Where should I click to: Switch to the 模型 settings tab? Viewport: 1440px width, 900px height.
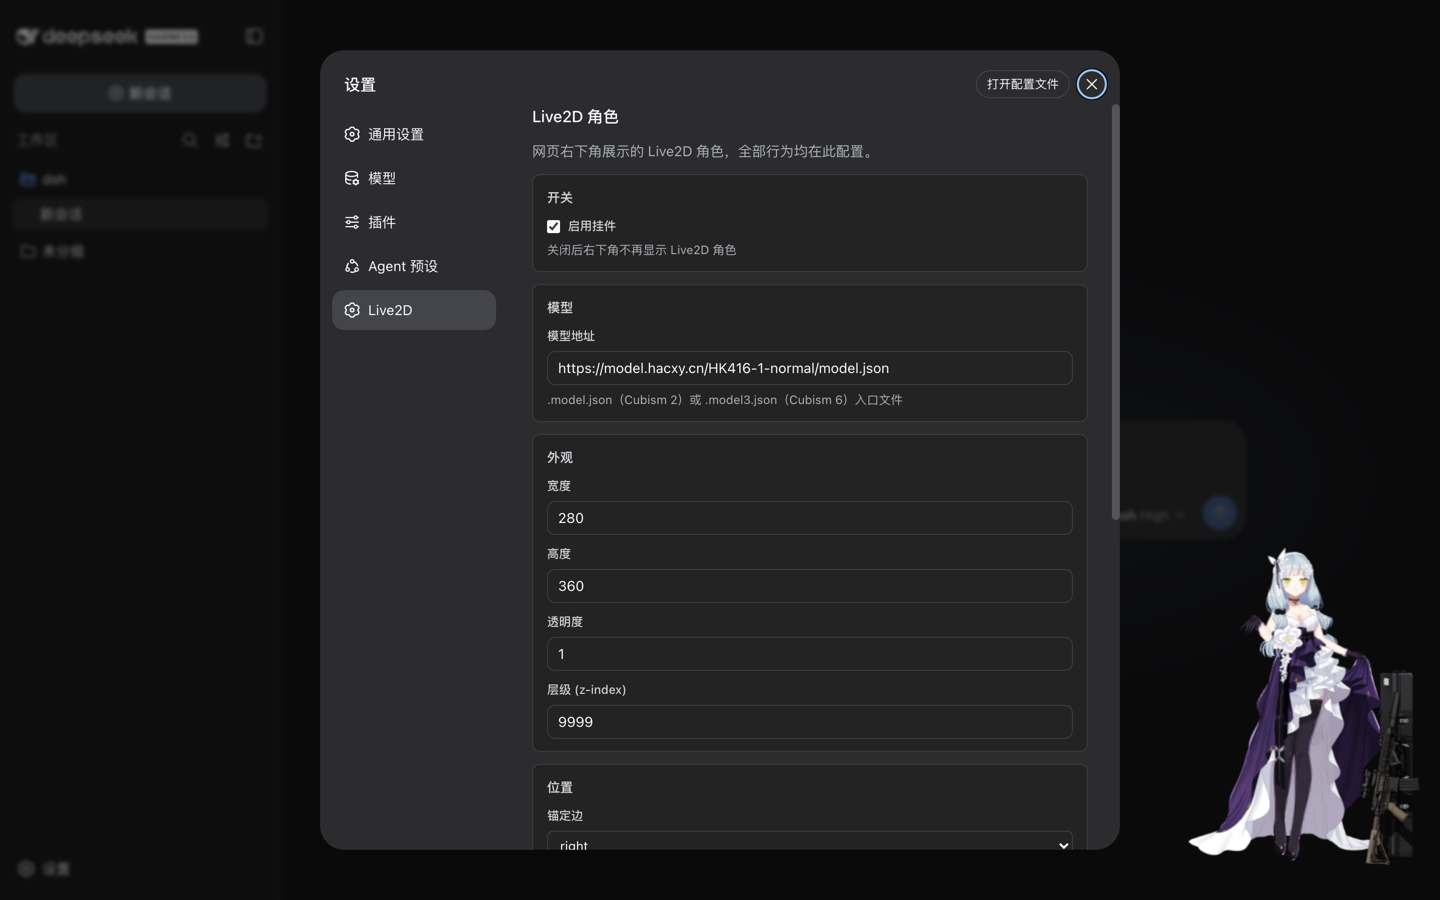[414, 178]
